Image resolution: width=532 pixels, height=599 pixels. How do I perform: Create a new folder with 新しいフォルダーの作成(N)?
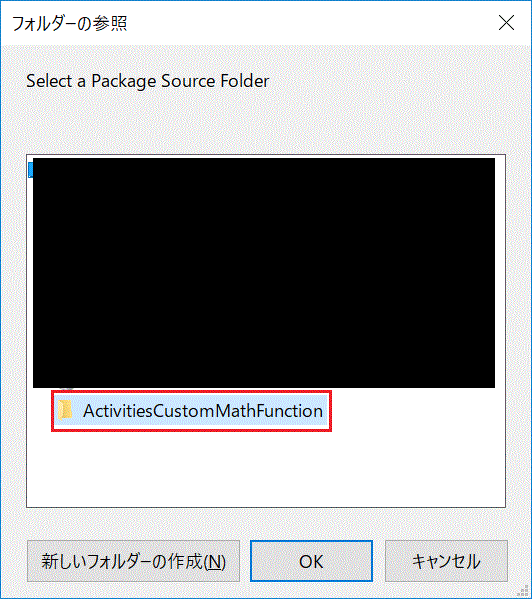tap(133, 561)
